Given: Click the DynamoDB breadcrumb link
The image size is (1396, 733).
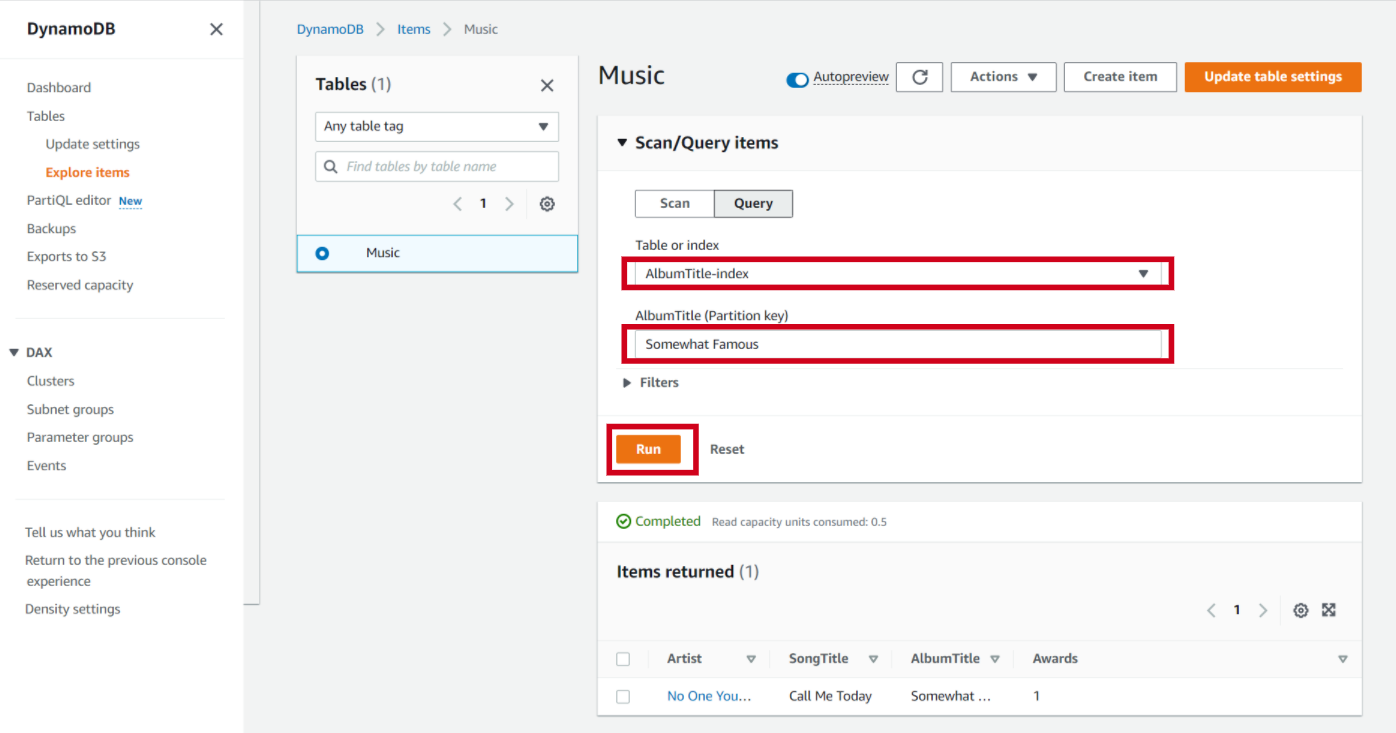Looking at the screenshot, I should tap(330, 29).
